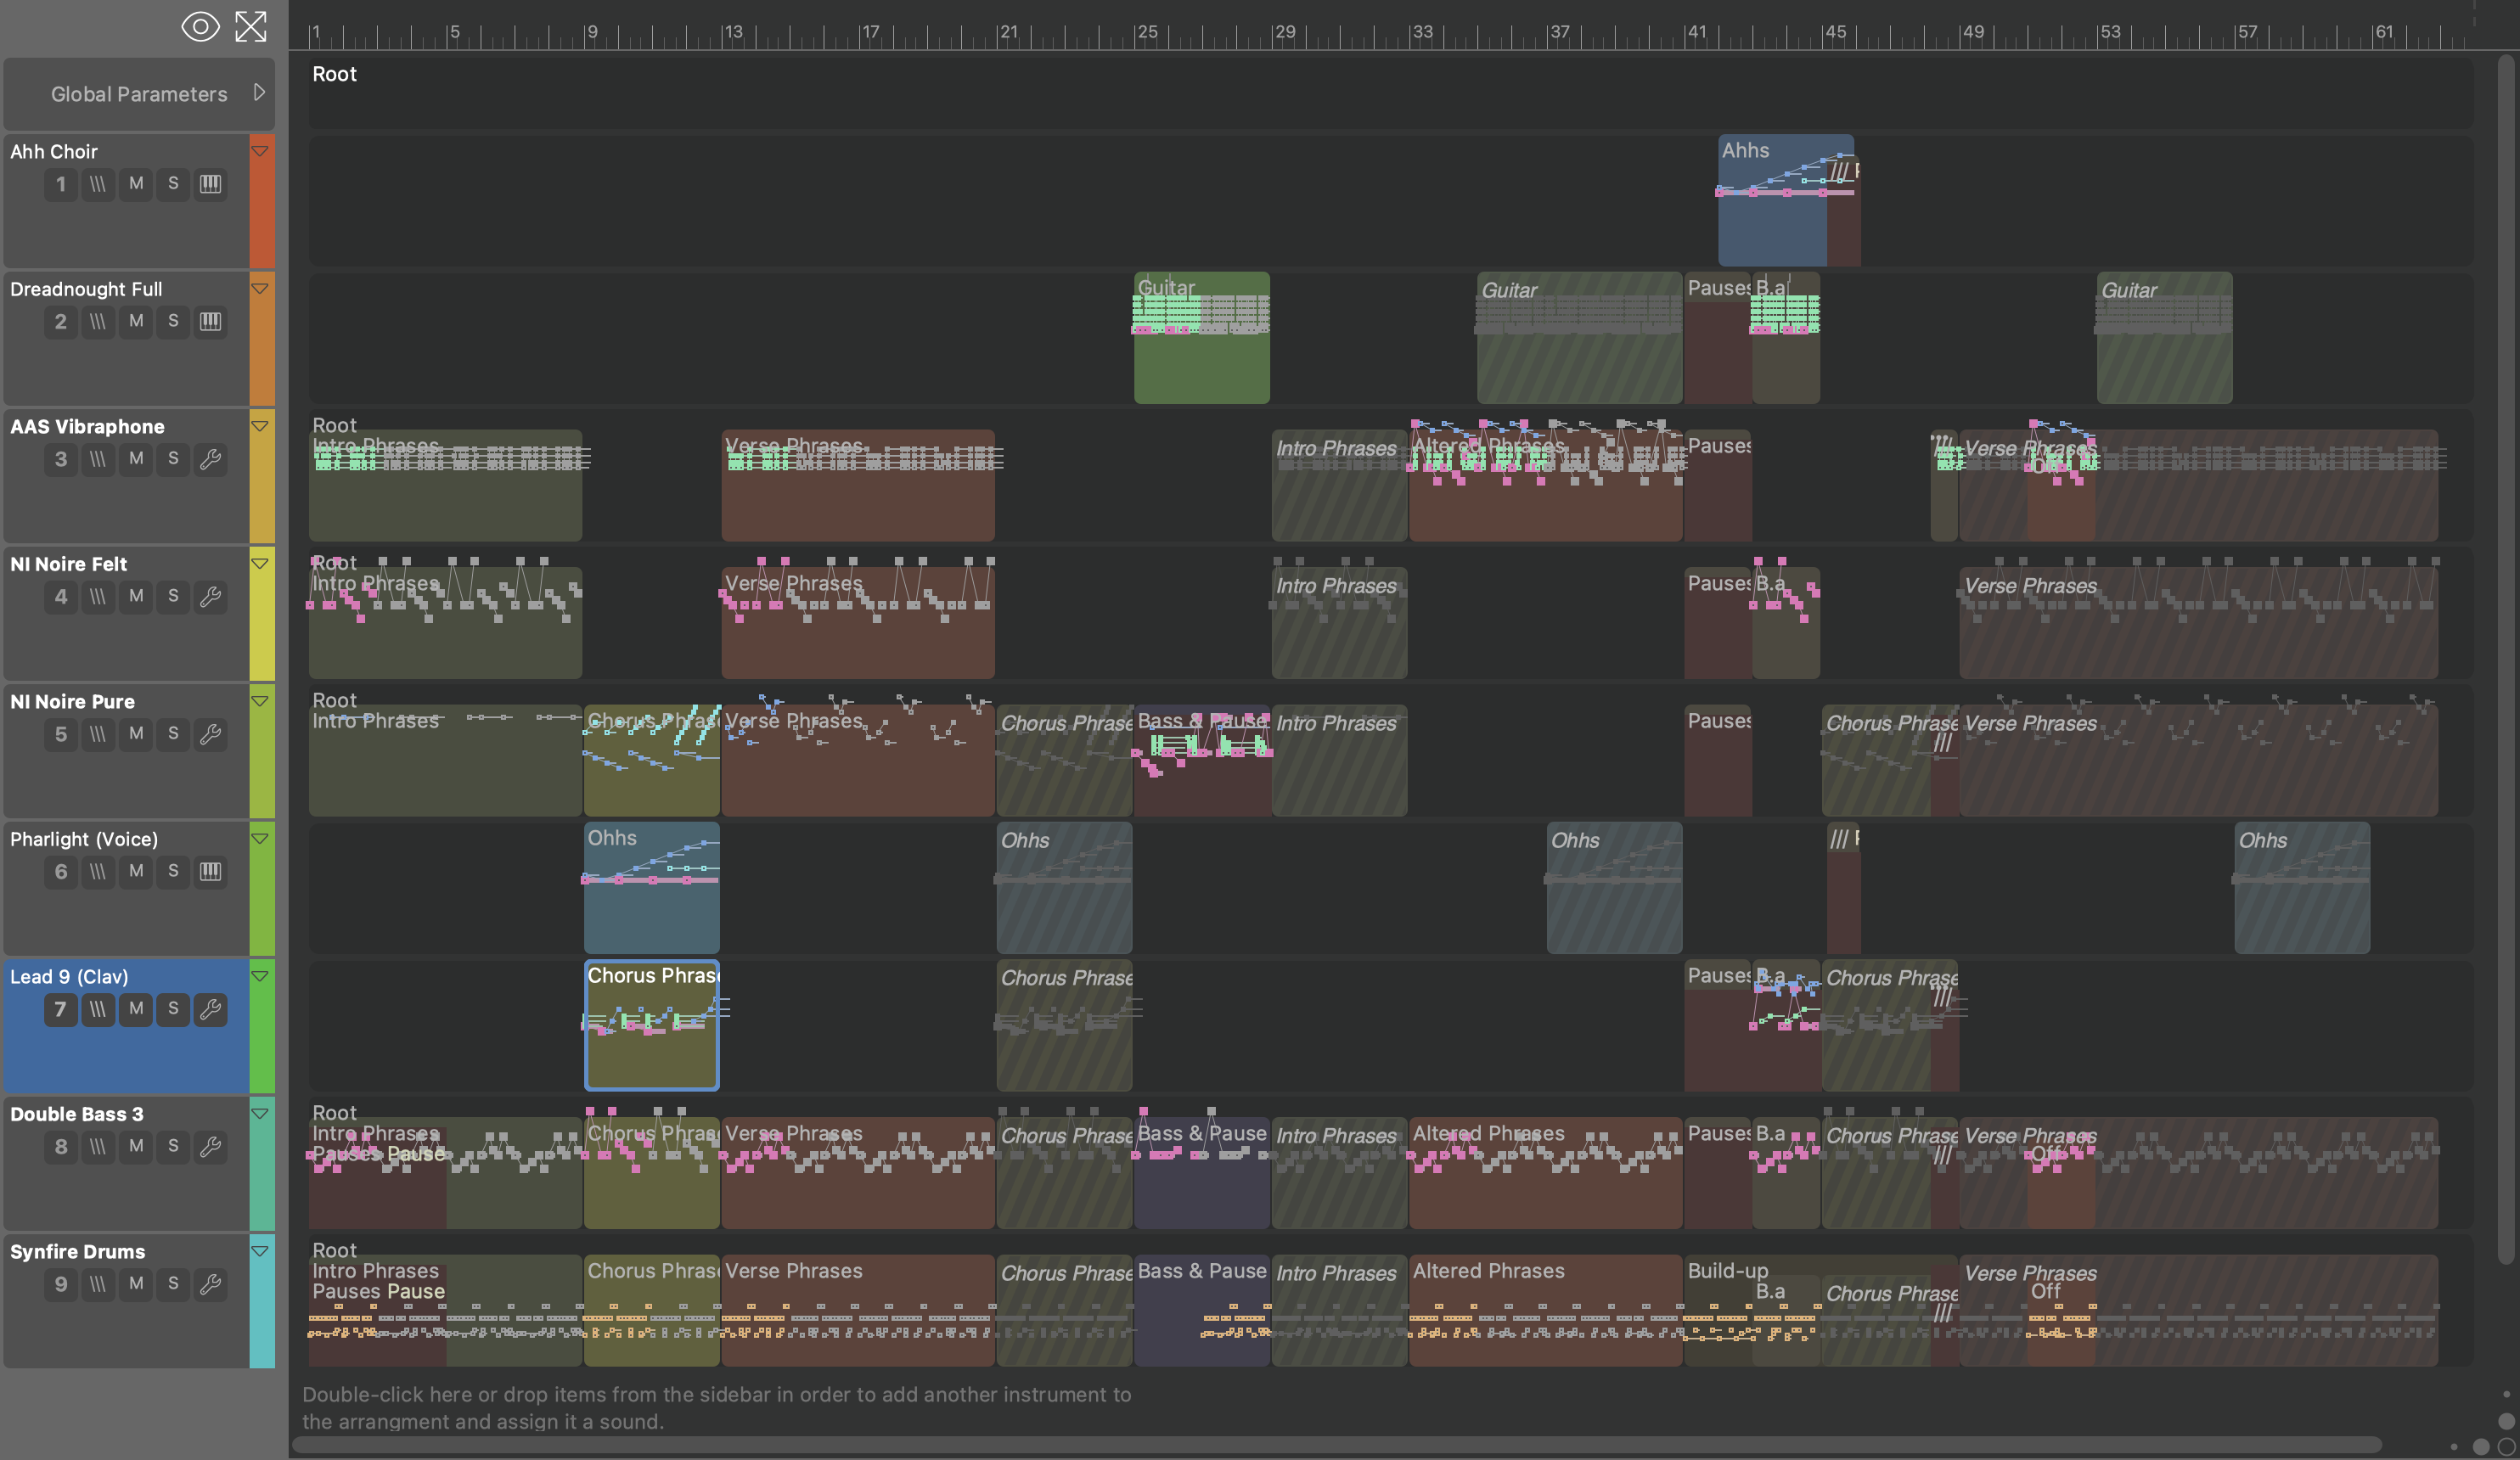Viewport: 2520px width, 1460px height.
Task: Solo the NI Noire Pure track
Action: click(x=173, y=734)
